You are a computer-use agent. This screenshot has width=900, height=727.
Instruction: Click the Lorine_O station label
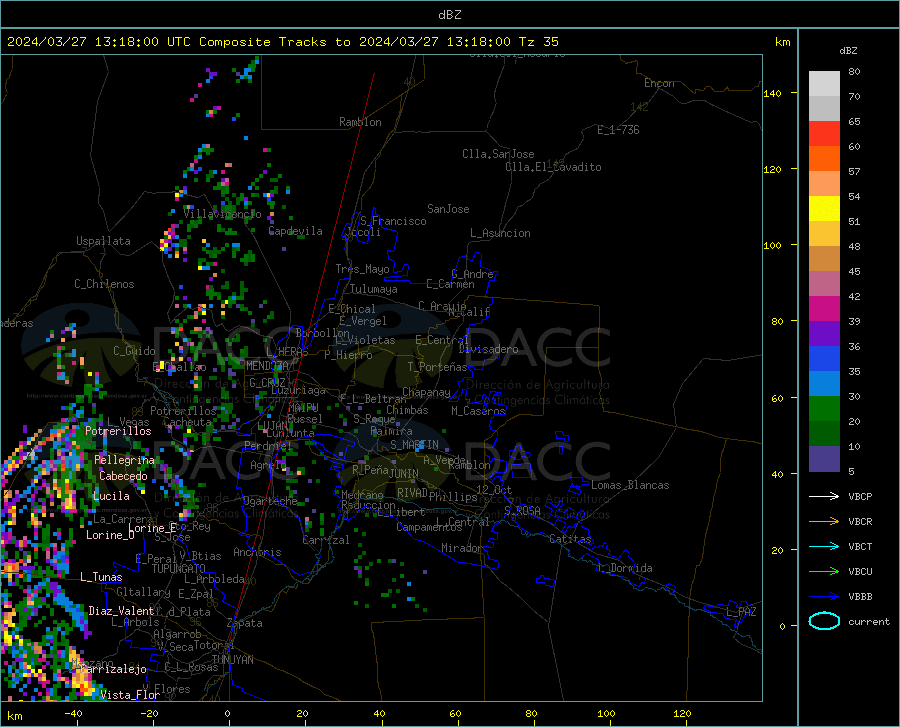(x=110, y=535)
